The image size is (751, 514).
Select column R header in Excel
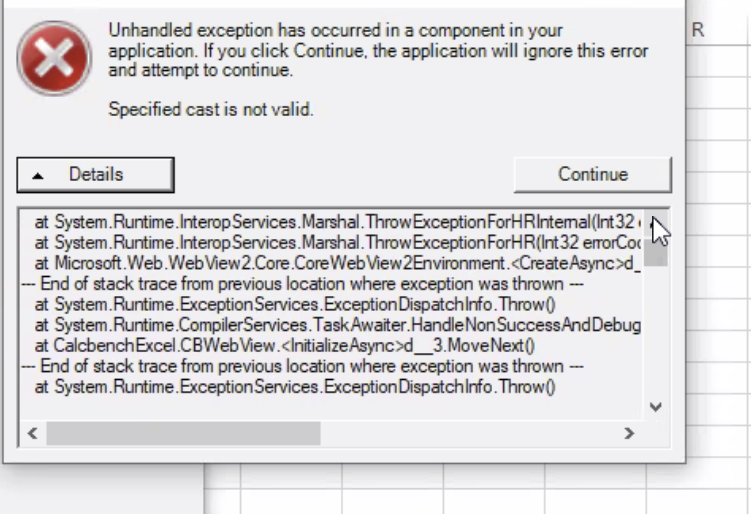click(698, 31)
